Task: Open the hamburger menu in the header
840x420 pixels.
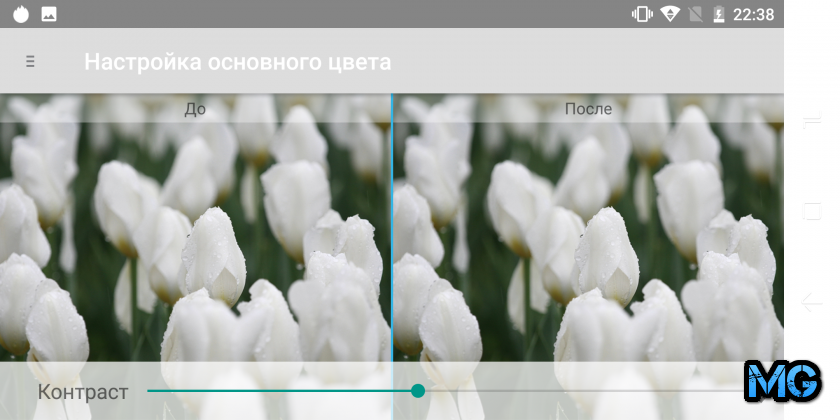Action: (30, 62)
